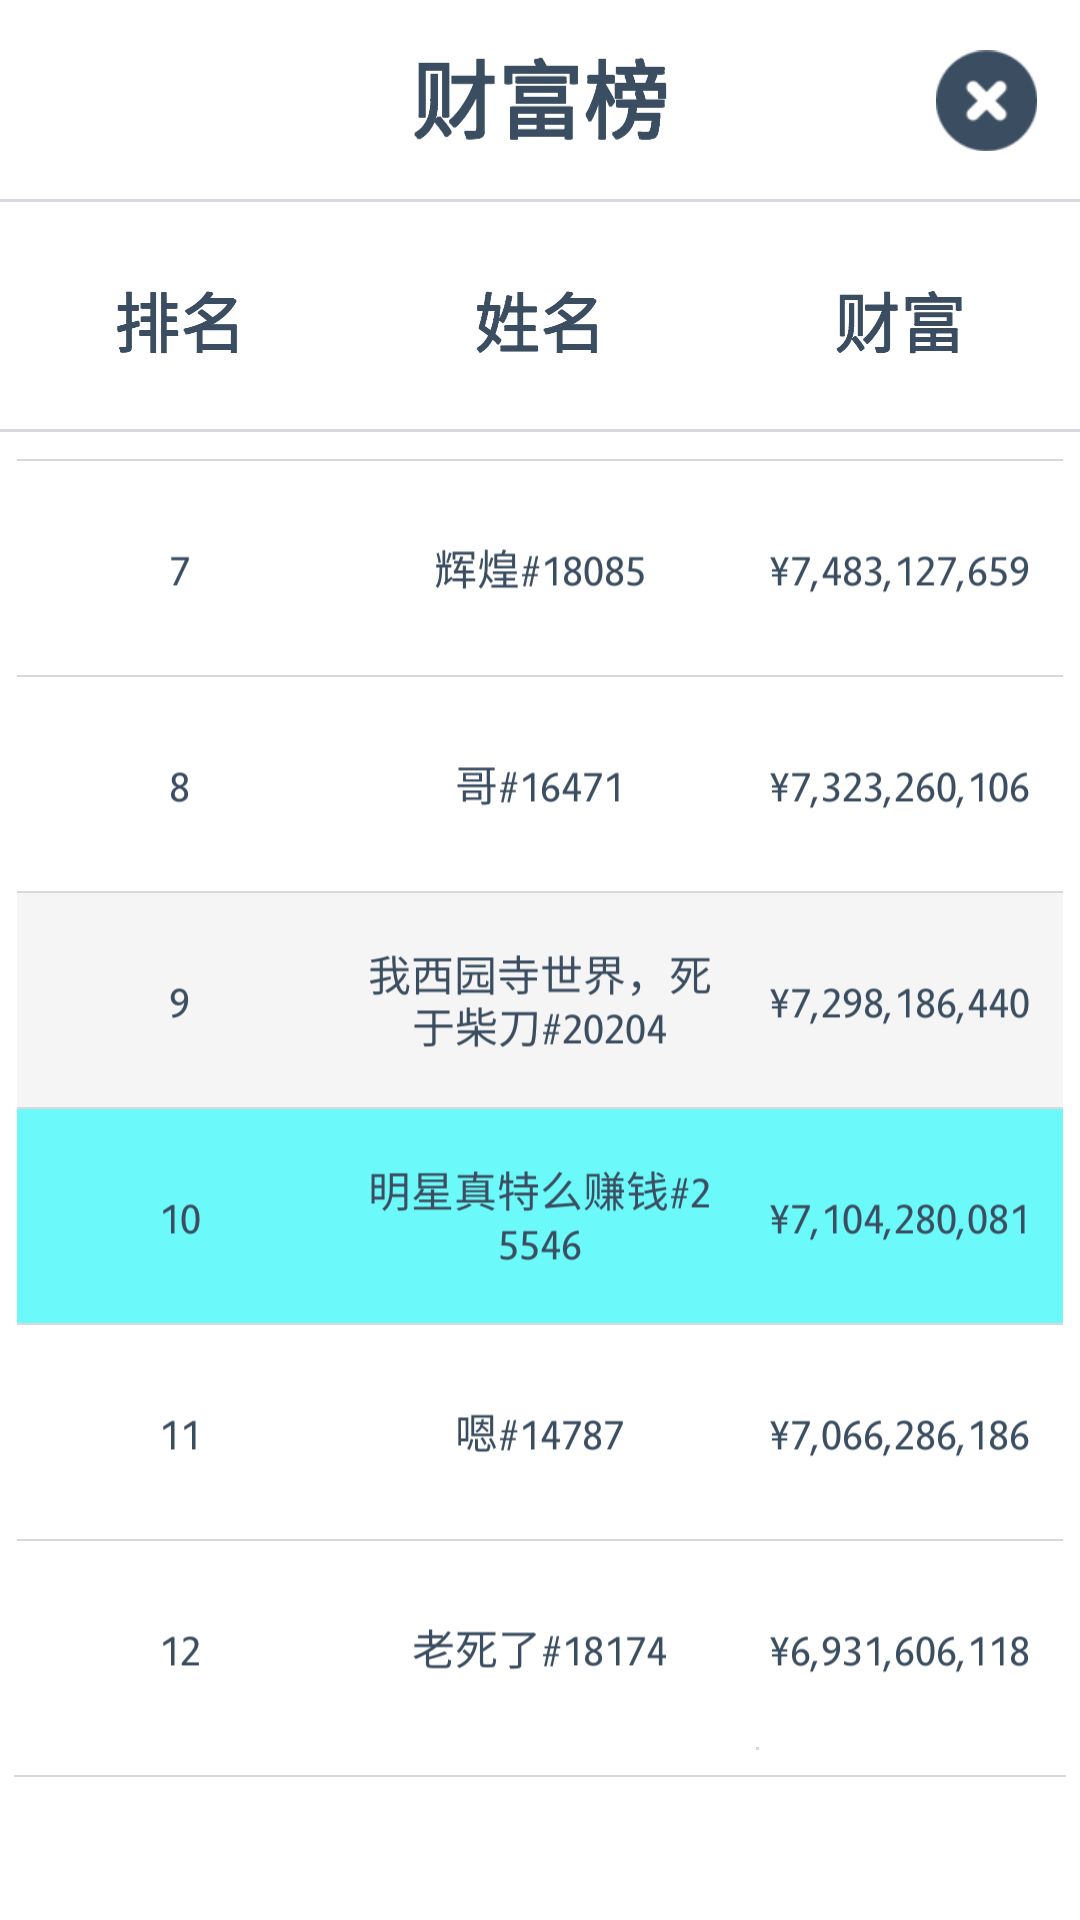
Task: Tap wealth amount ¥7,323,260,106
Action: [x=899, y=788]
